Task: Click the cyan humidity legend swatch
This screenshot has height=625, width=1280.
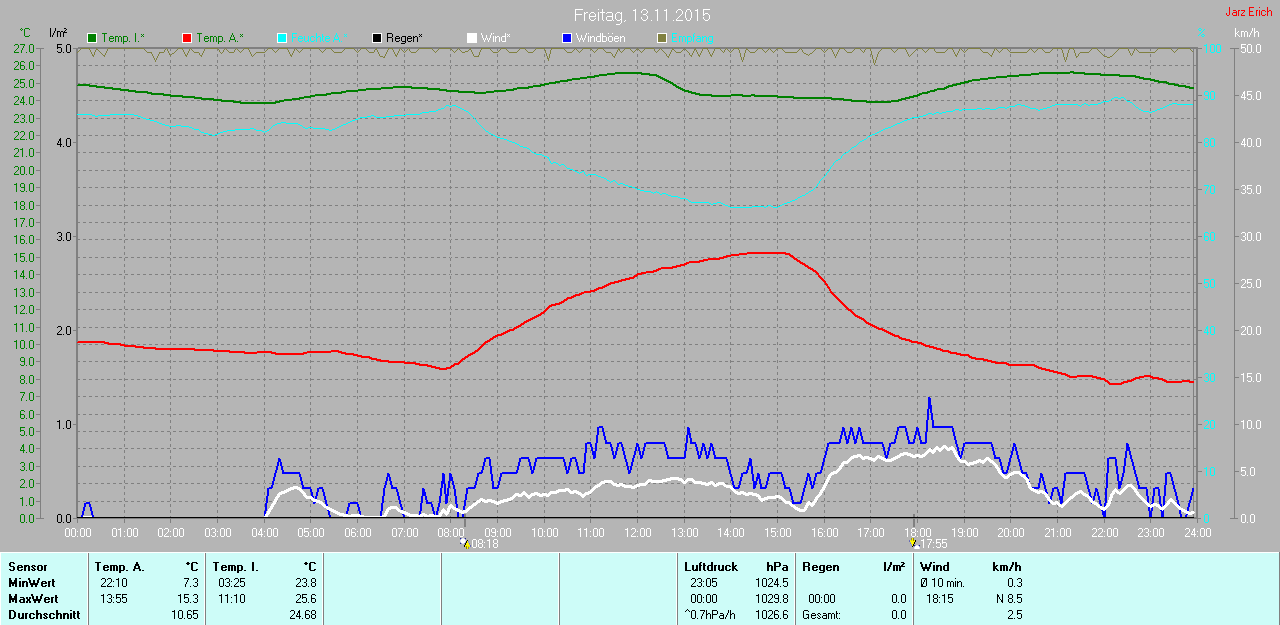Action: tap(282, 38)
